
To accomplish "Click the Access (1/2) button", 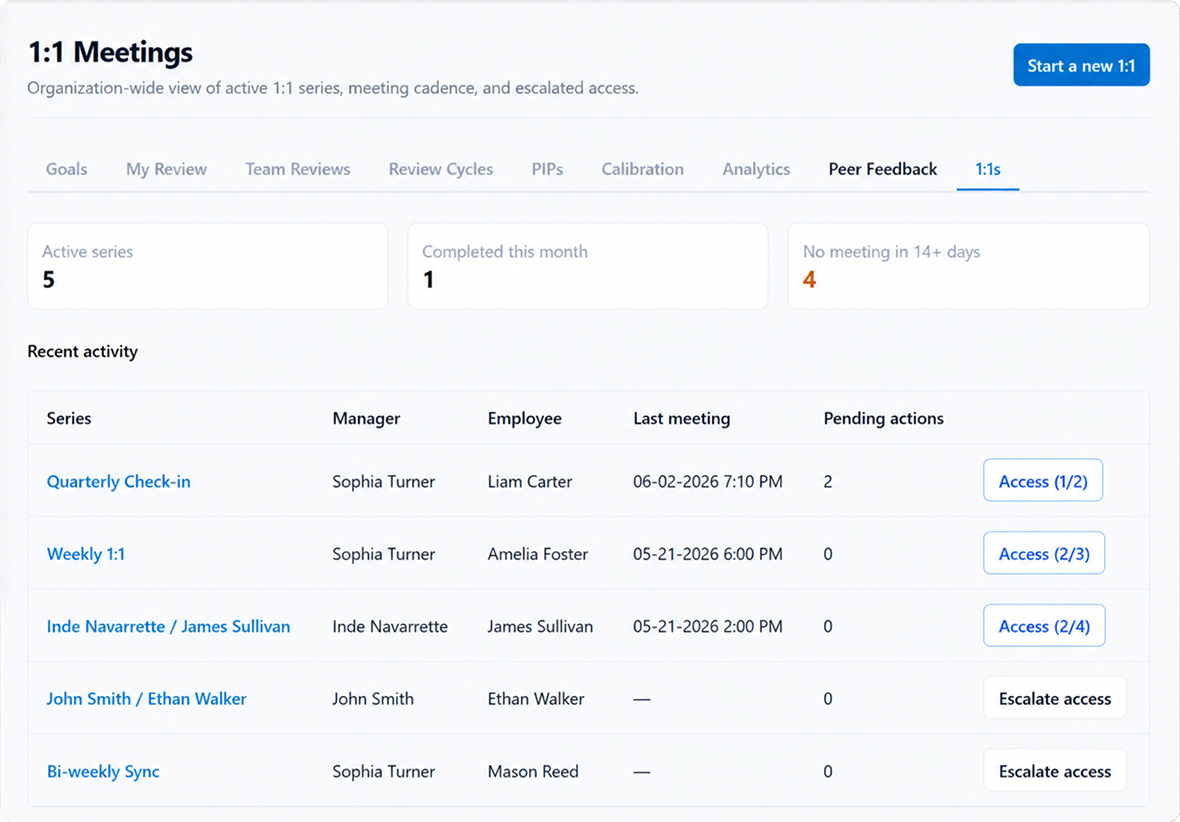I will coord(1043,480).
